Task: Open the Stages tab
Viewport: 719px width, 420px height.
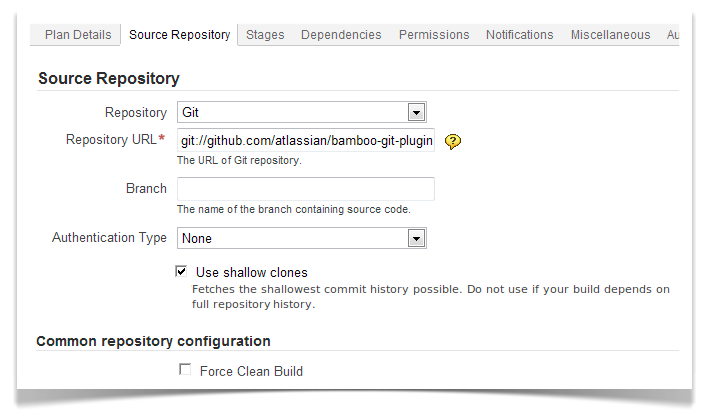Action: pos(265,35)
